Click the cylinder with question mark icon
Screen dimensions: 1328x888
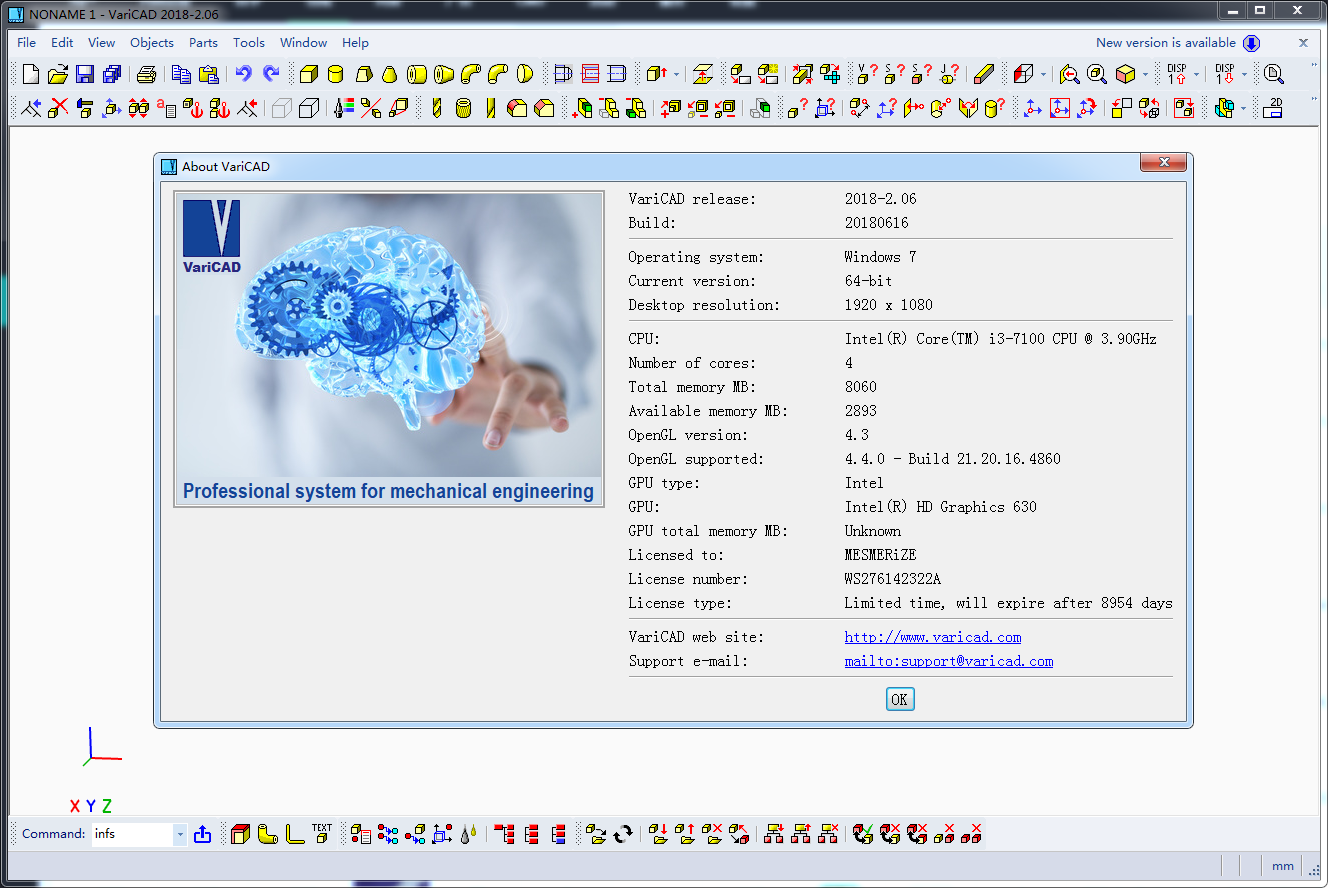(x=993, y=107)
